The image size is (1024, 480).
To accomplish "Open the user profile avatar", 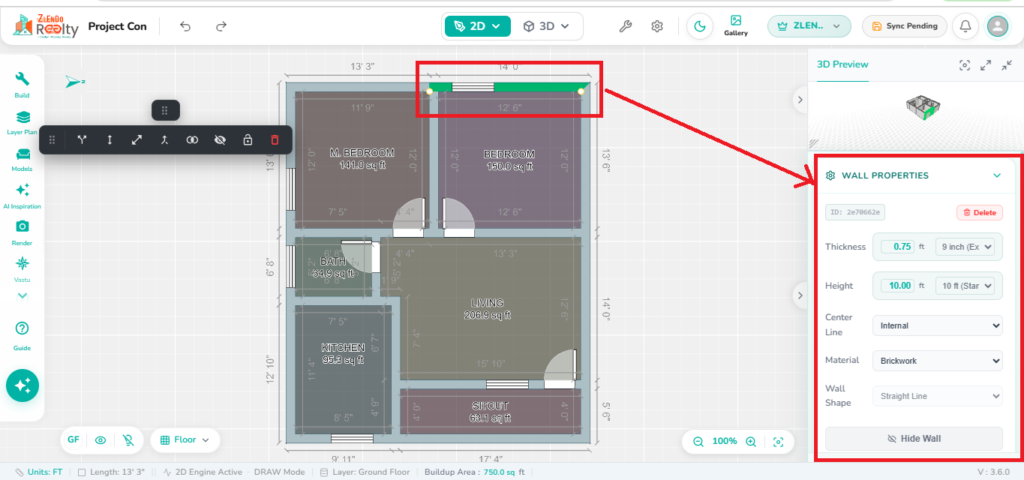I will point(997,26).
